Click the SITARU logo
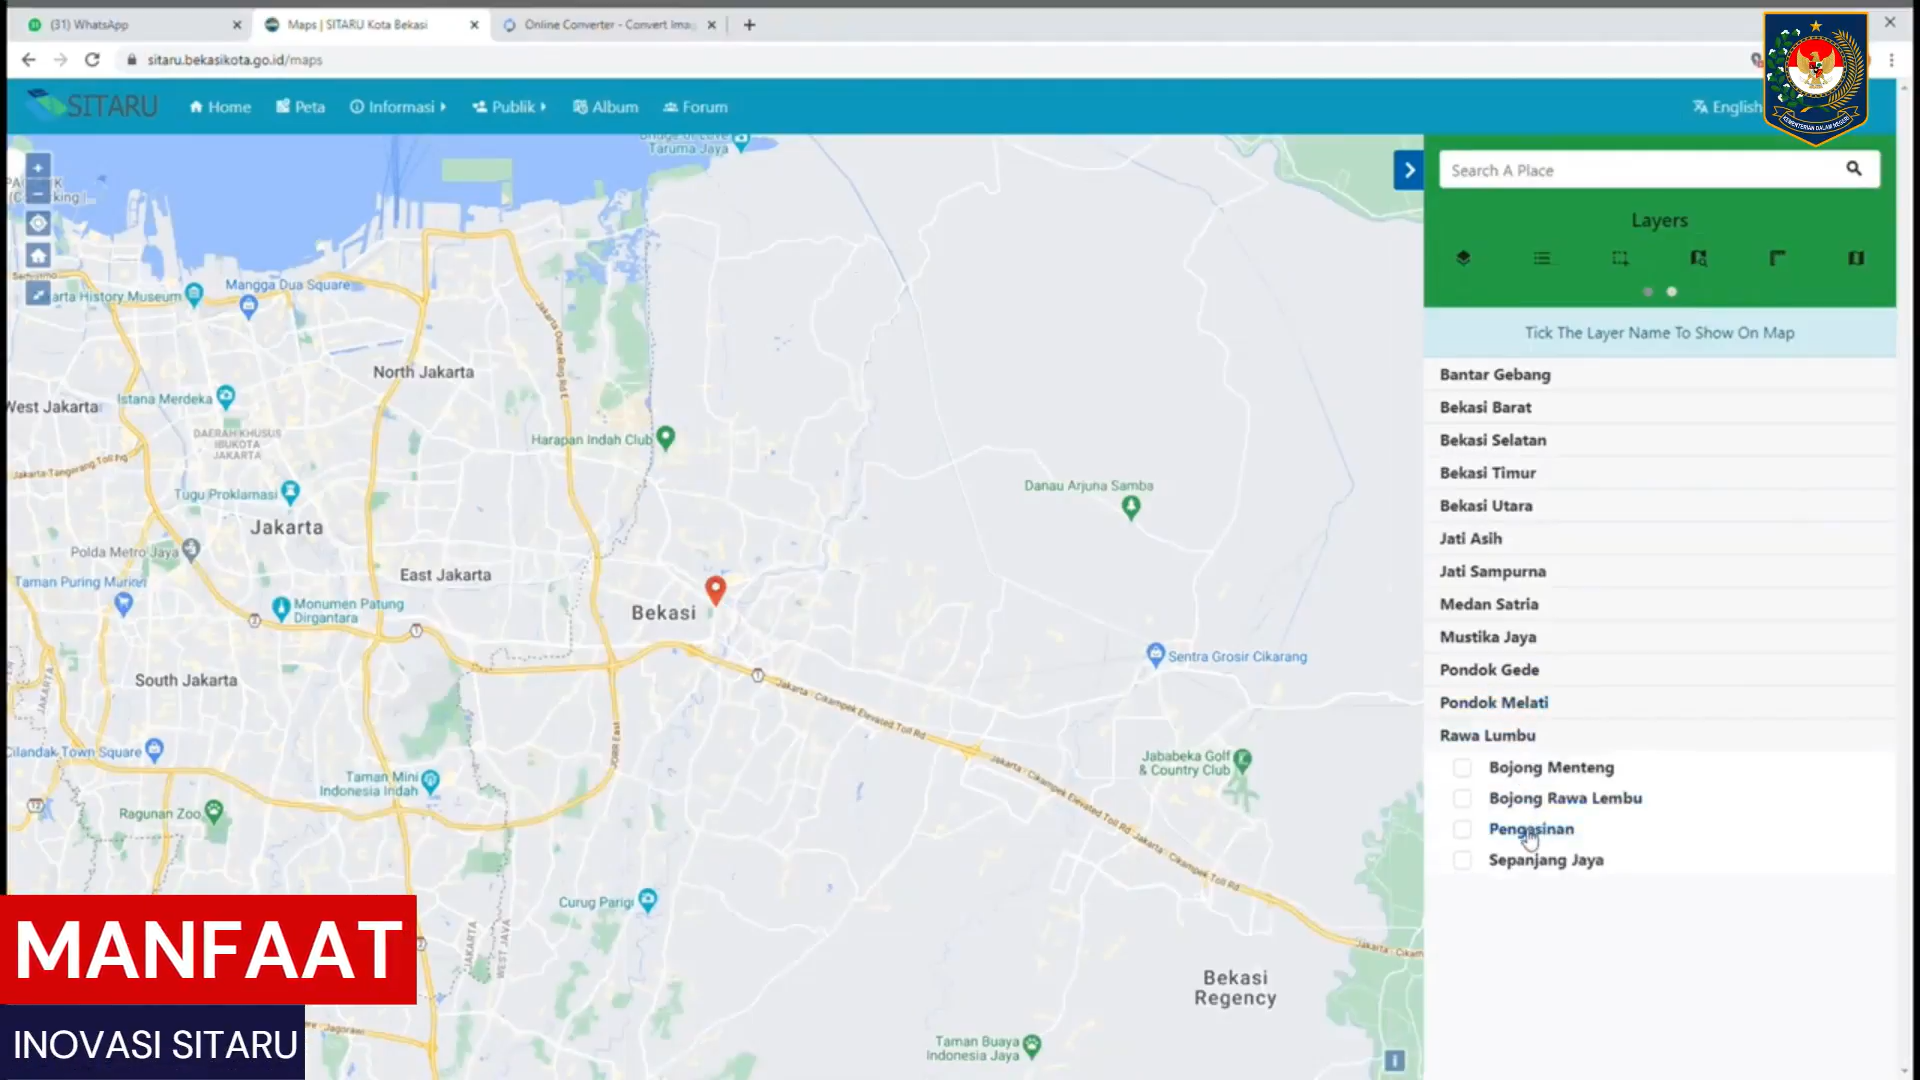The width and height of the screenshot is (1920, 1080). [92, 105]
